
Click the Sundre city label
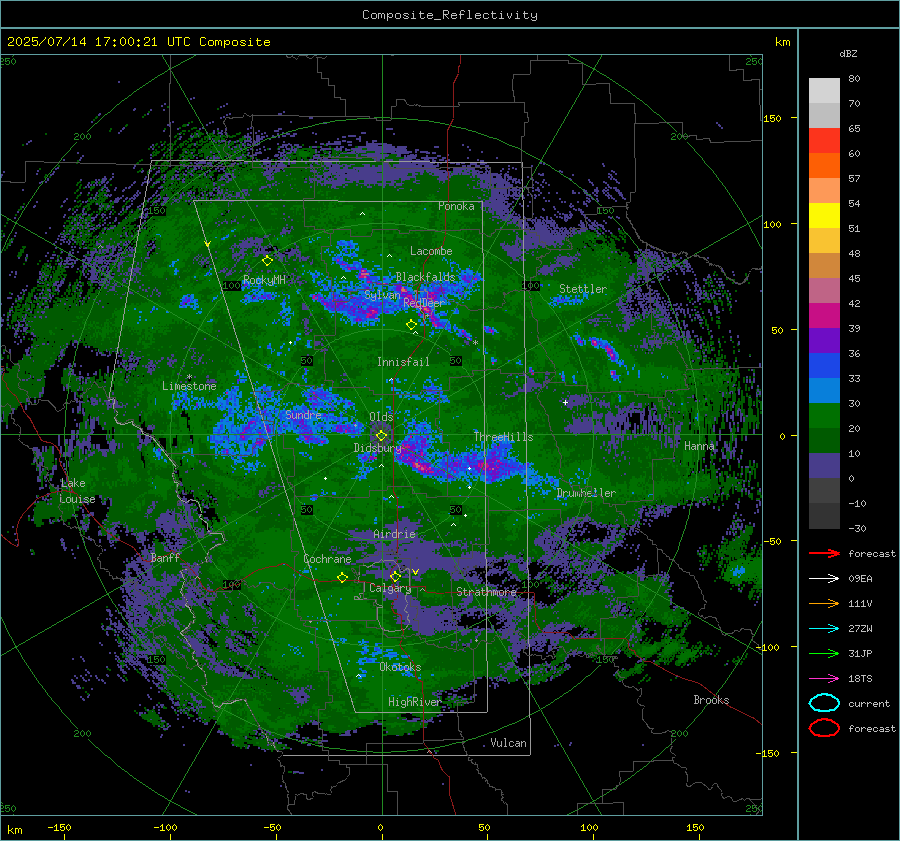tap(303, 414)
